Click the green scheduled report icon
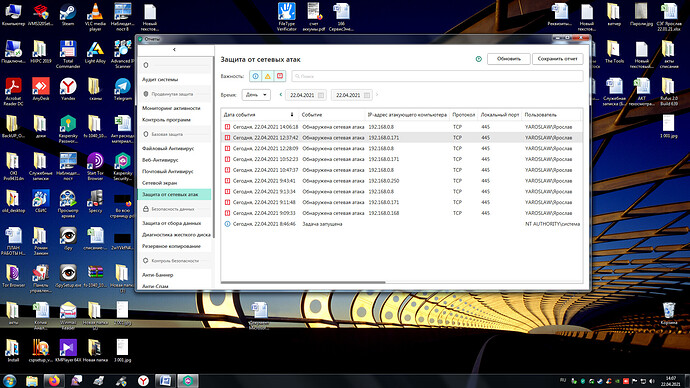Viewport: 690px width, 388px height. pos(479,59)
